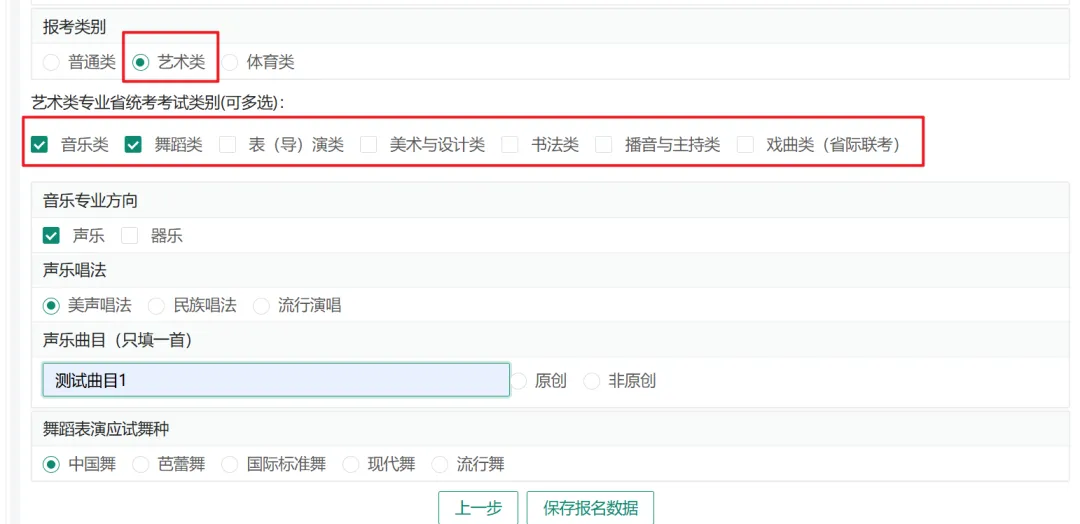Choose the 体育类 exam category
Viewport: 1080px width, 524px height.
(230, 63)
